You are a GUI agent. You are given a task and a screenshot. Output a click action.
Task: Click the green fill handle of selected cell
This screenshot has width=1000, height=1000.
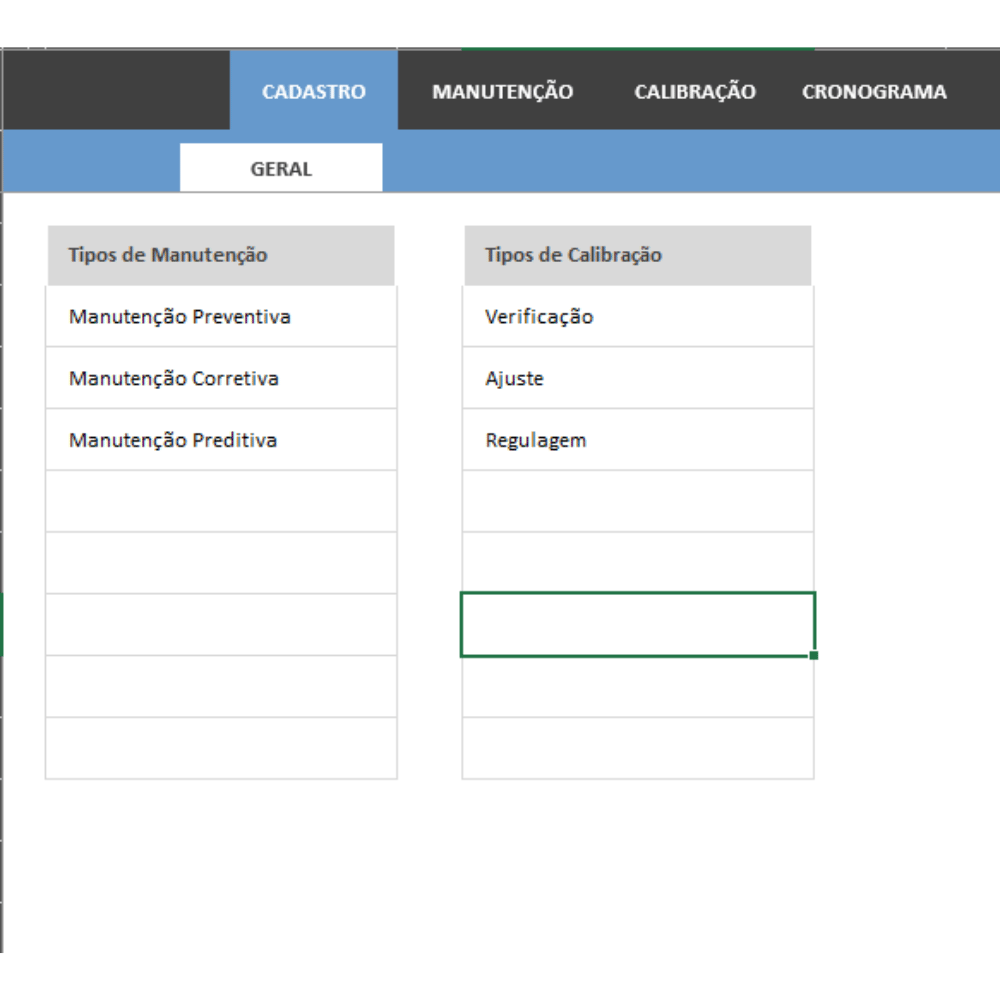click(814, 656)
